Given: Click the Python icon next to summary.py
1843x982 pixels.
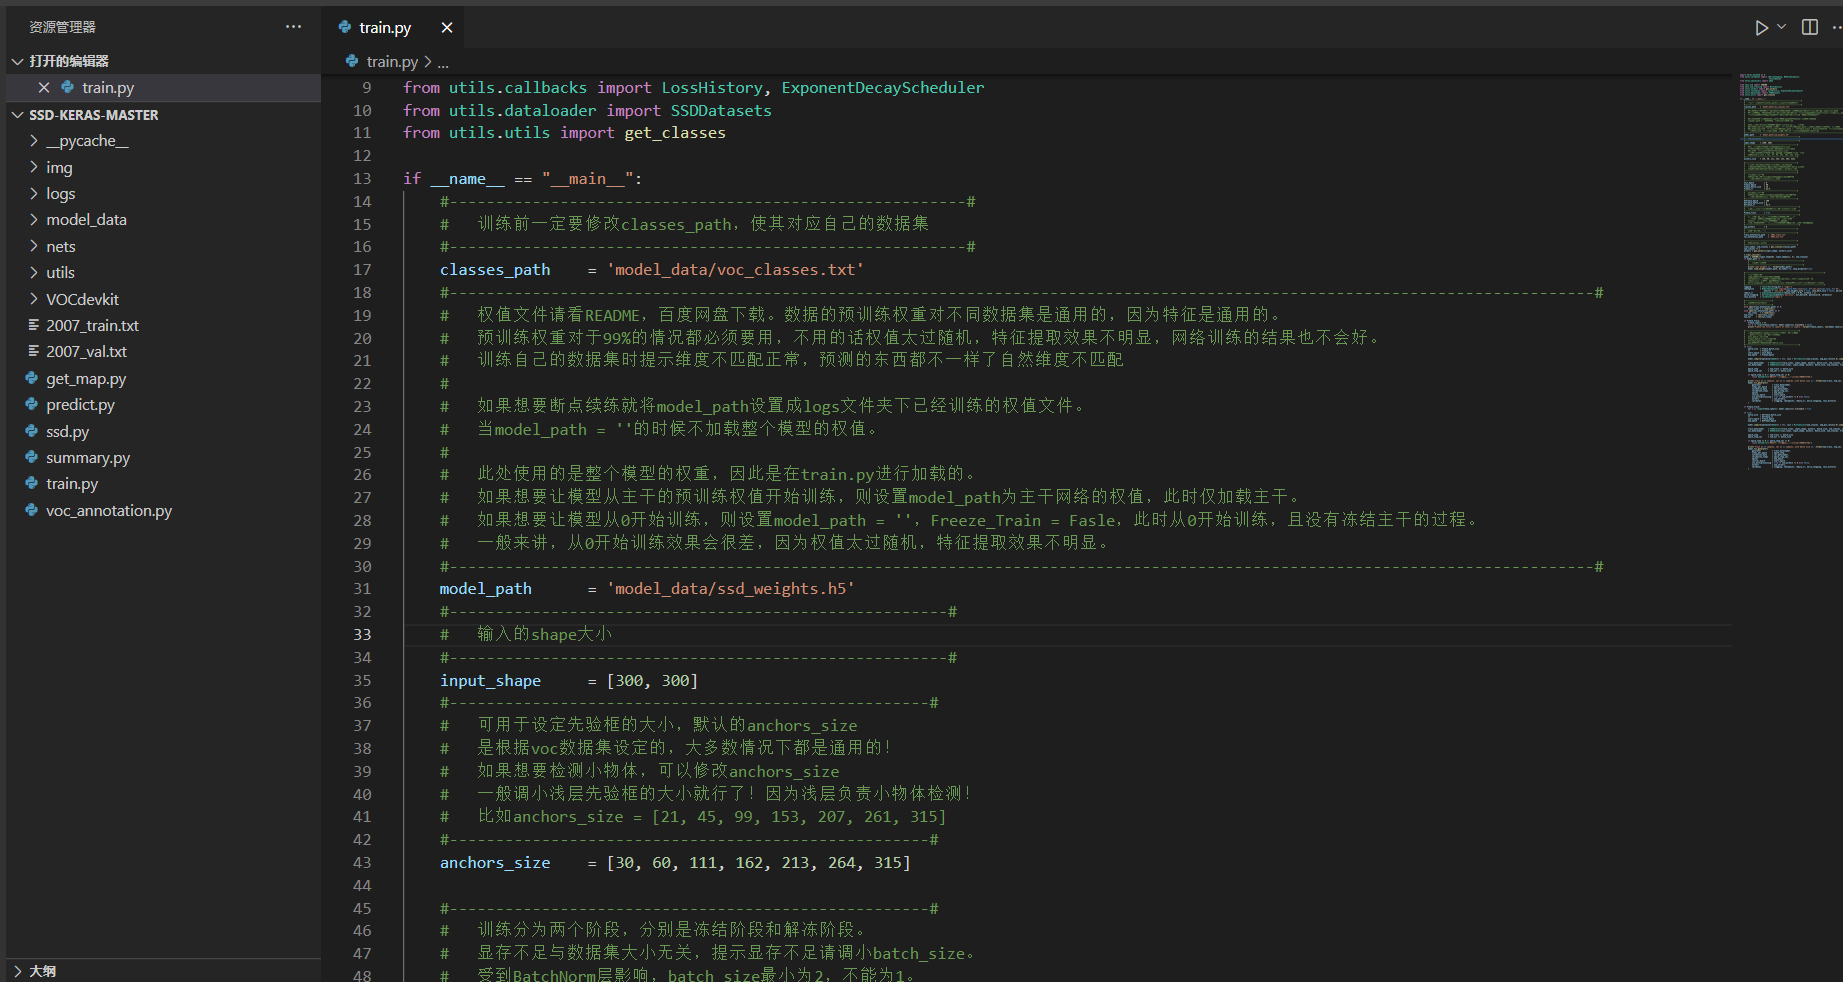Looking at the screenshot, I should [32, 457].
